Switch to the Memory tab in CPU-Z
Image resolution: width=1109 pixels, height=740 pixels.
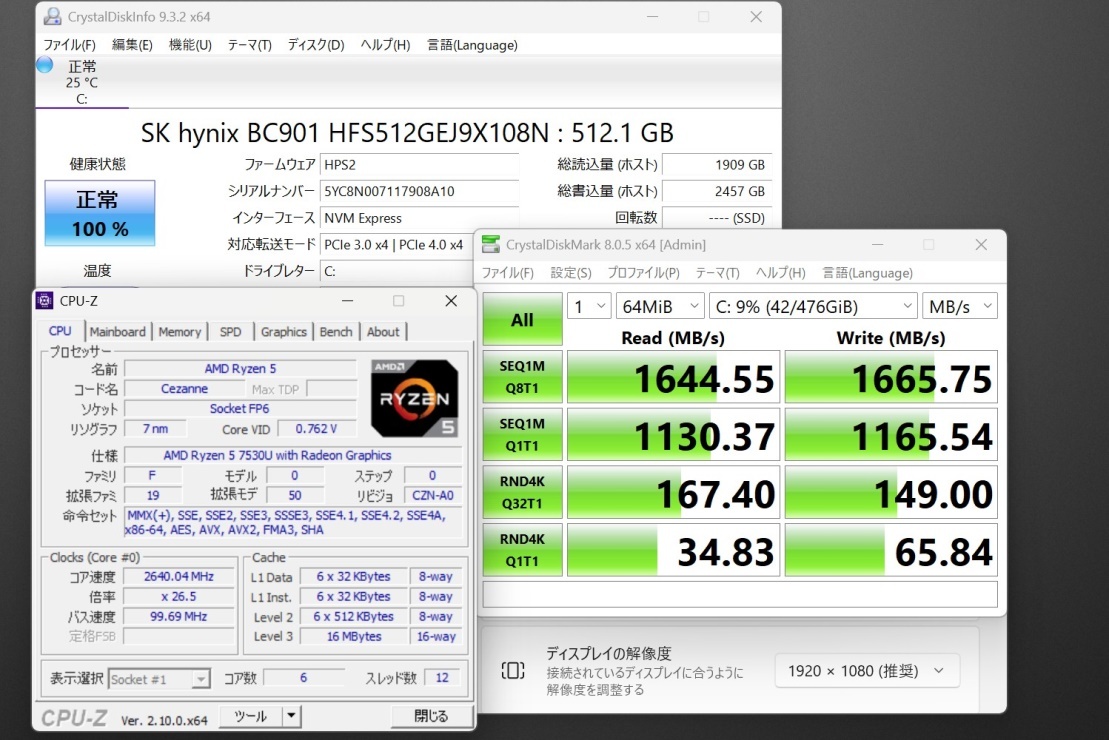(x=180, y=331)
